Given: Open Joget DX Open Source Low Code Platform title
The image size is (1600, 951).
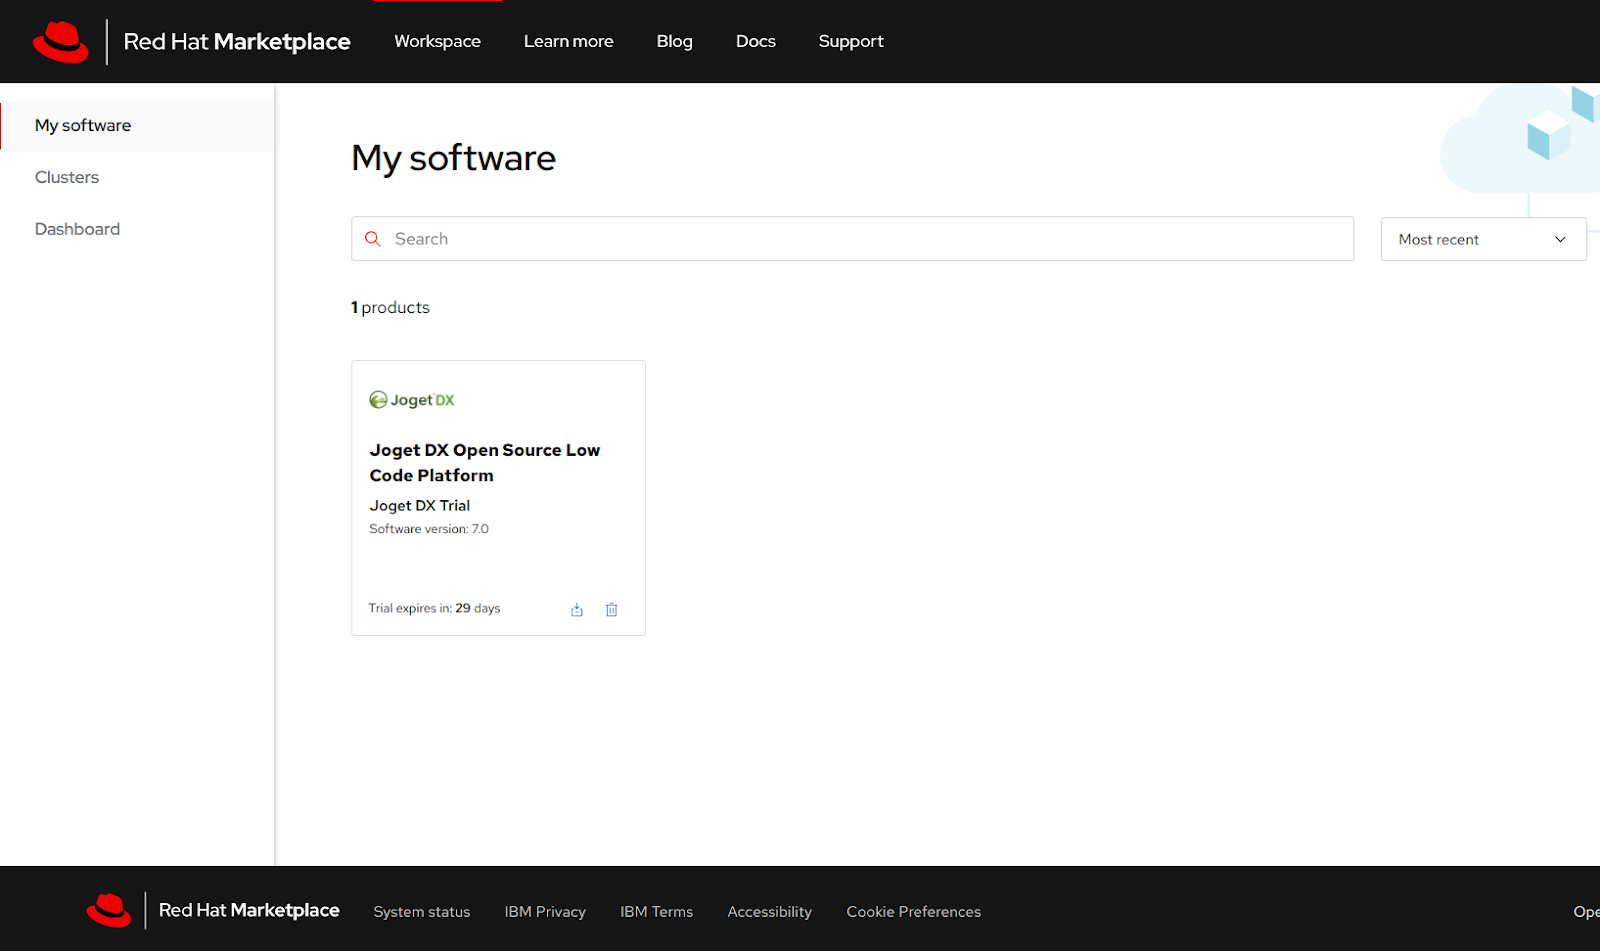Looking at the screenshot, I should point(485,463).
